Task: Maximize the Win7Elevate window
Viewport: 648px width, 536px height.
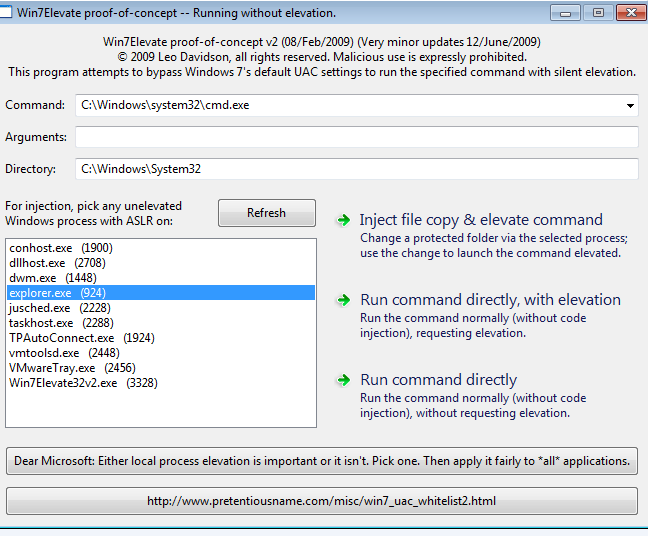Action: pos(598,13)
